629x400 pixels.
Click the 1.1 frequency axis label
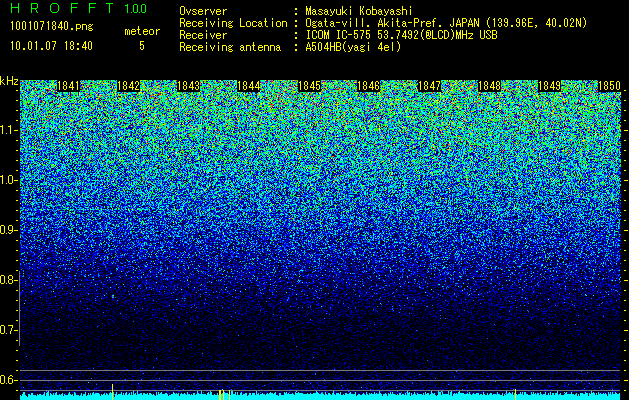point(9,131)
